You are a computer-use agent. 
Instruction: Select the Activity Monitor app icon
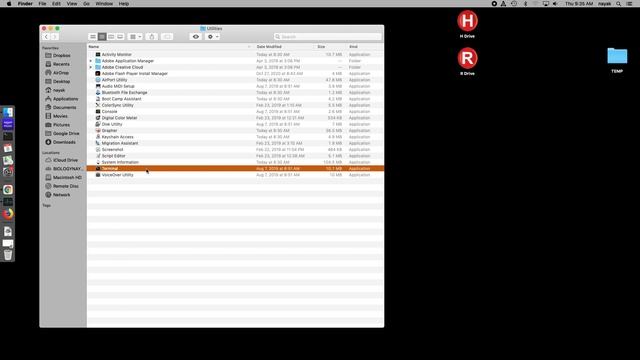point(98,54)
